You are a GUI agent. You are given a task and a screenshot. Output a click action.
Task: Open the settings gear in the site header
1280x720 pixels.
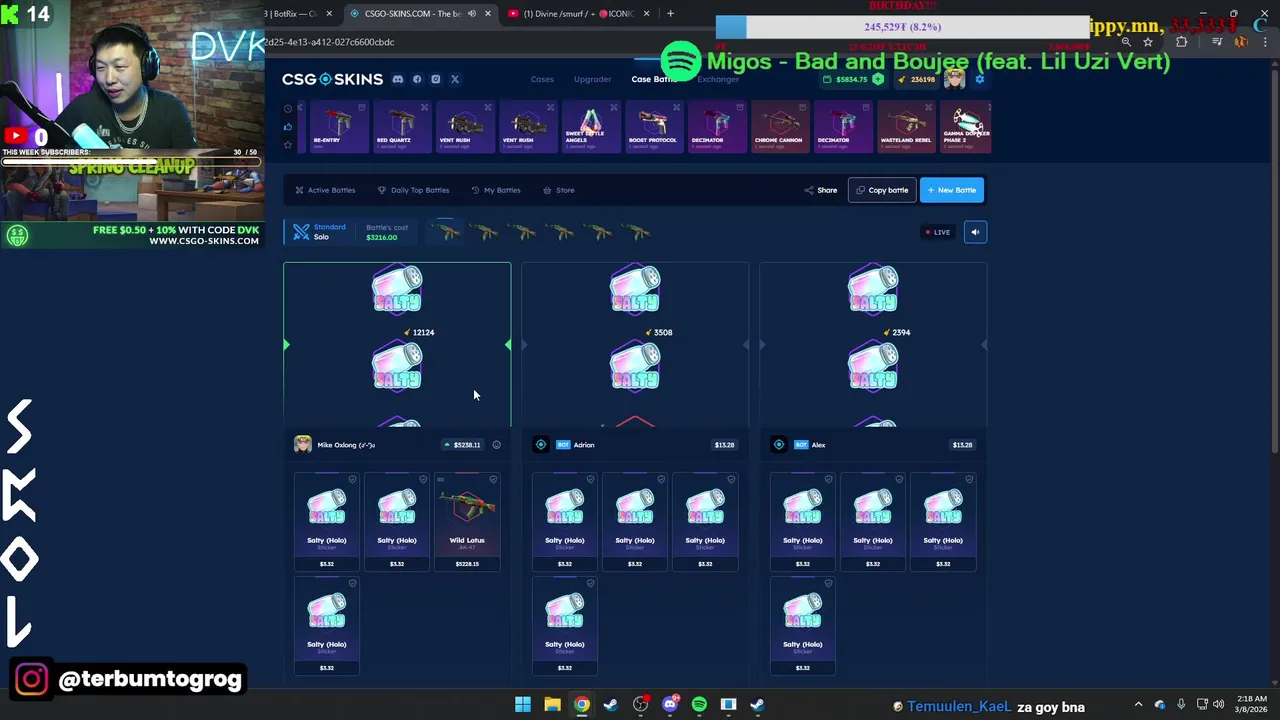pyautogui.click(x=980, y=79)
